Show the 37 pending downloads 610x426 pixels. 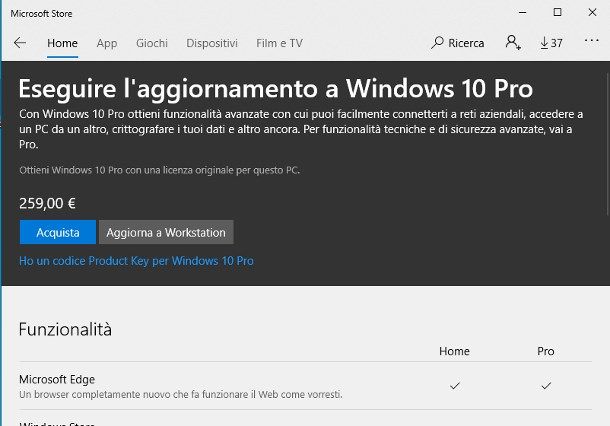551,43
